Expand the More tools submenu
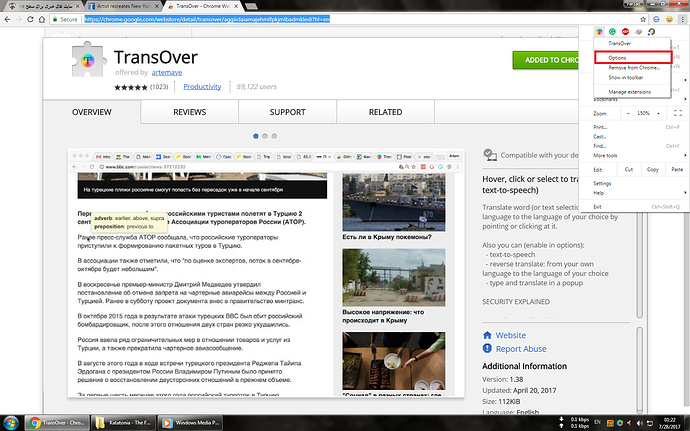 coord(634,155)
